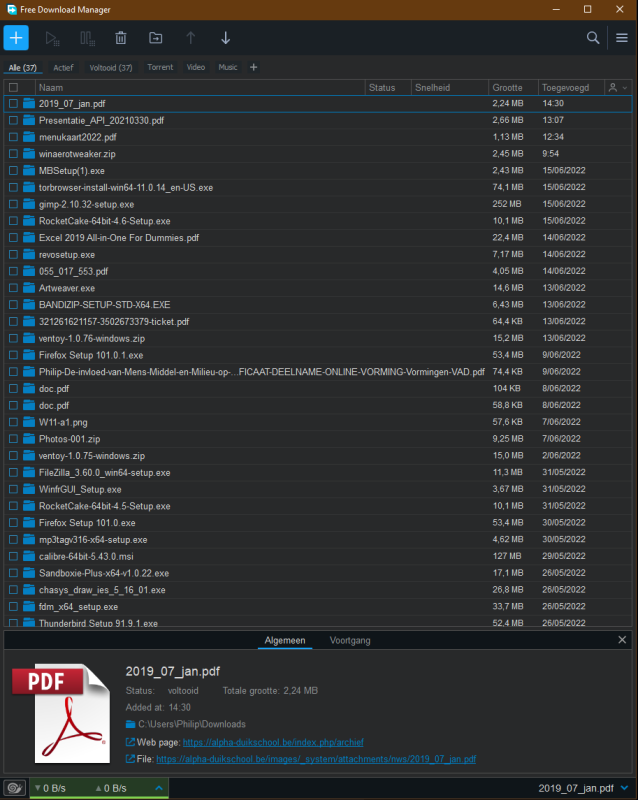Screen dimensions: 638x800
Task: Check the box for 2019_07_jan.pdf
Action: click(x=14, y=104)
